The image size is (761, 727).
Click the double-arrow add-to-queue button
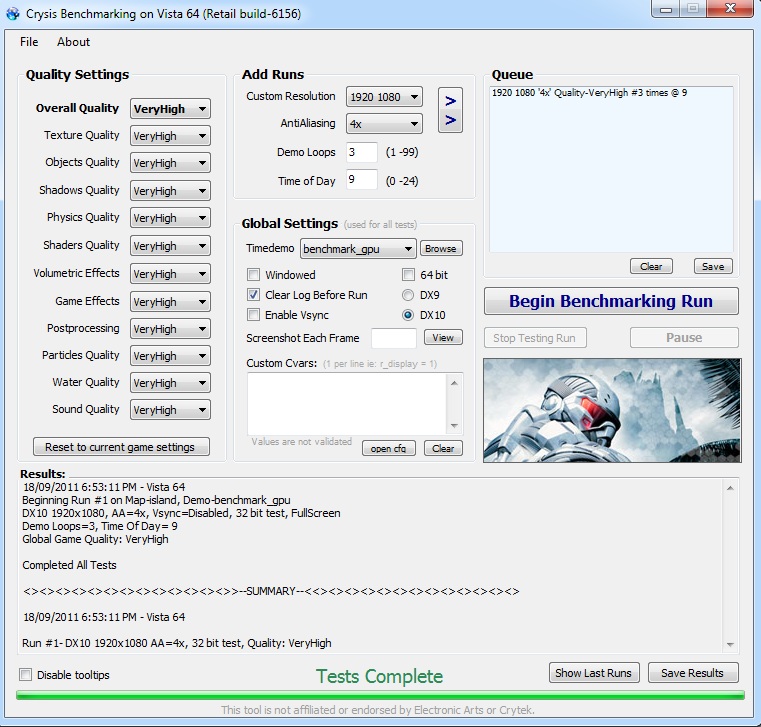pyautogui.click(x=450, y=110)
